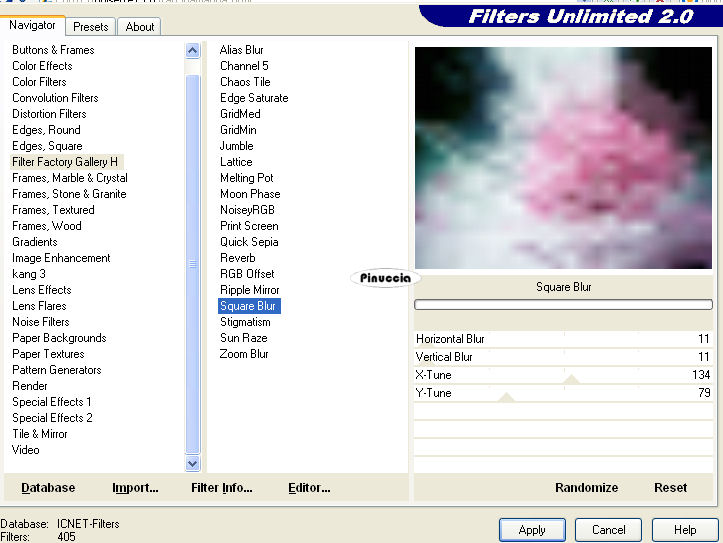Select Video category

click(25, 450)
